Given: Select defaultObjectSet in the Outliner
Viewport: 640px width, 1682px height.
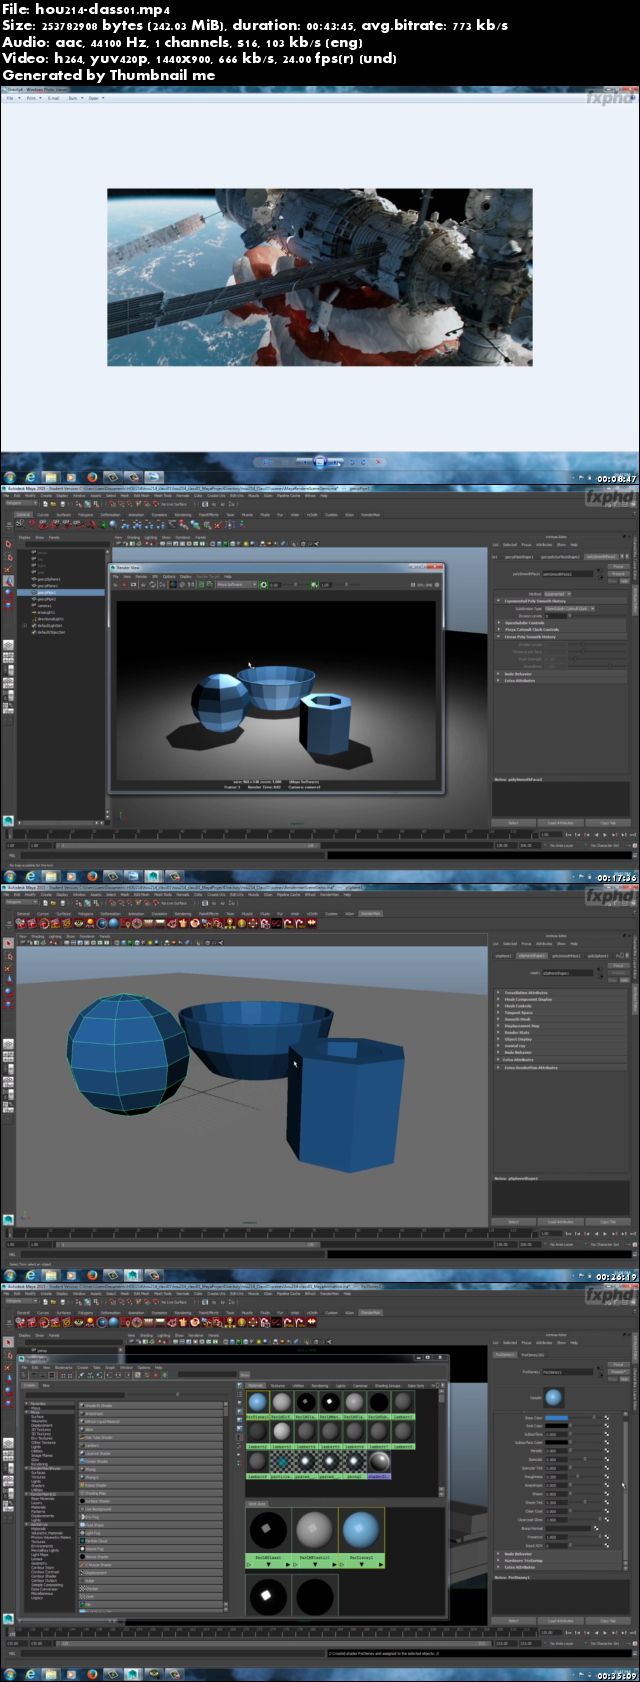Looking at the screenshot, I should 50,632.
